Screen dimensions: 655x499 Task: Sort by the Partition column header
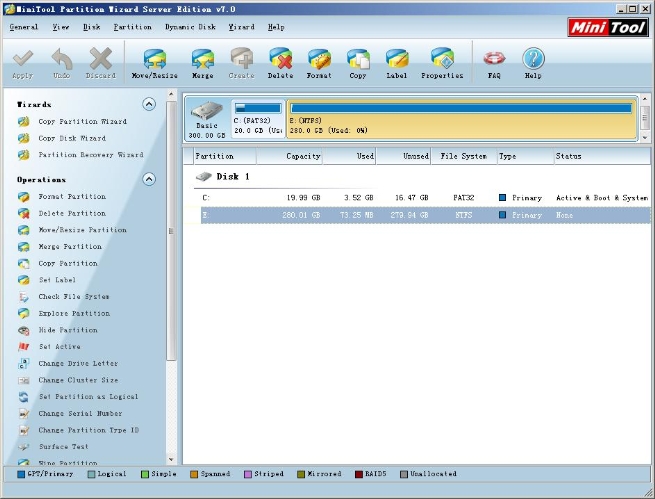pos(225,156)
